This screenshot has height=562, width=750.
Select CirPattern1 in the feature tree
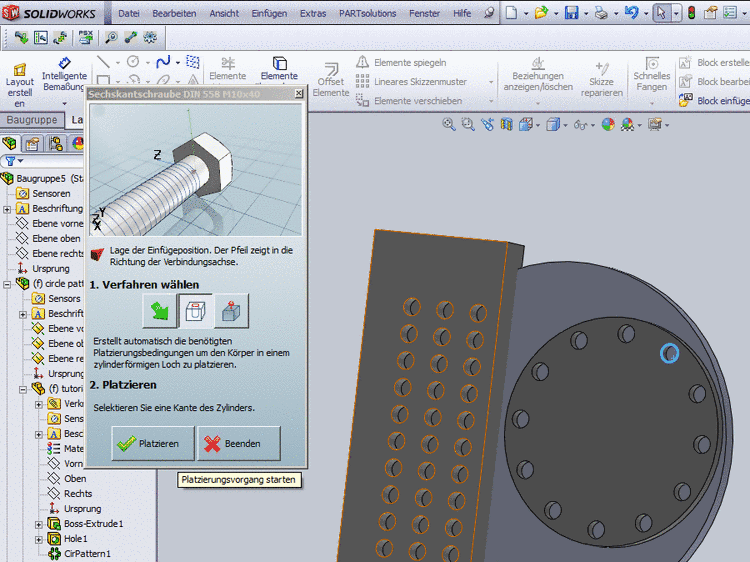pos(87,554)
